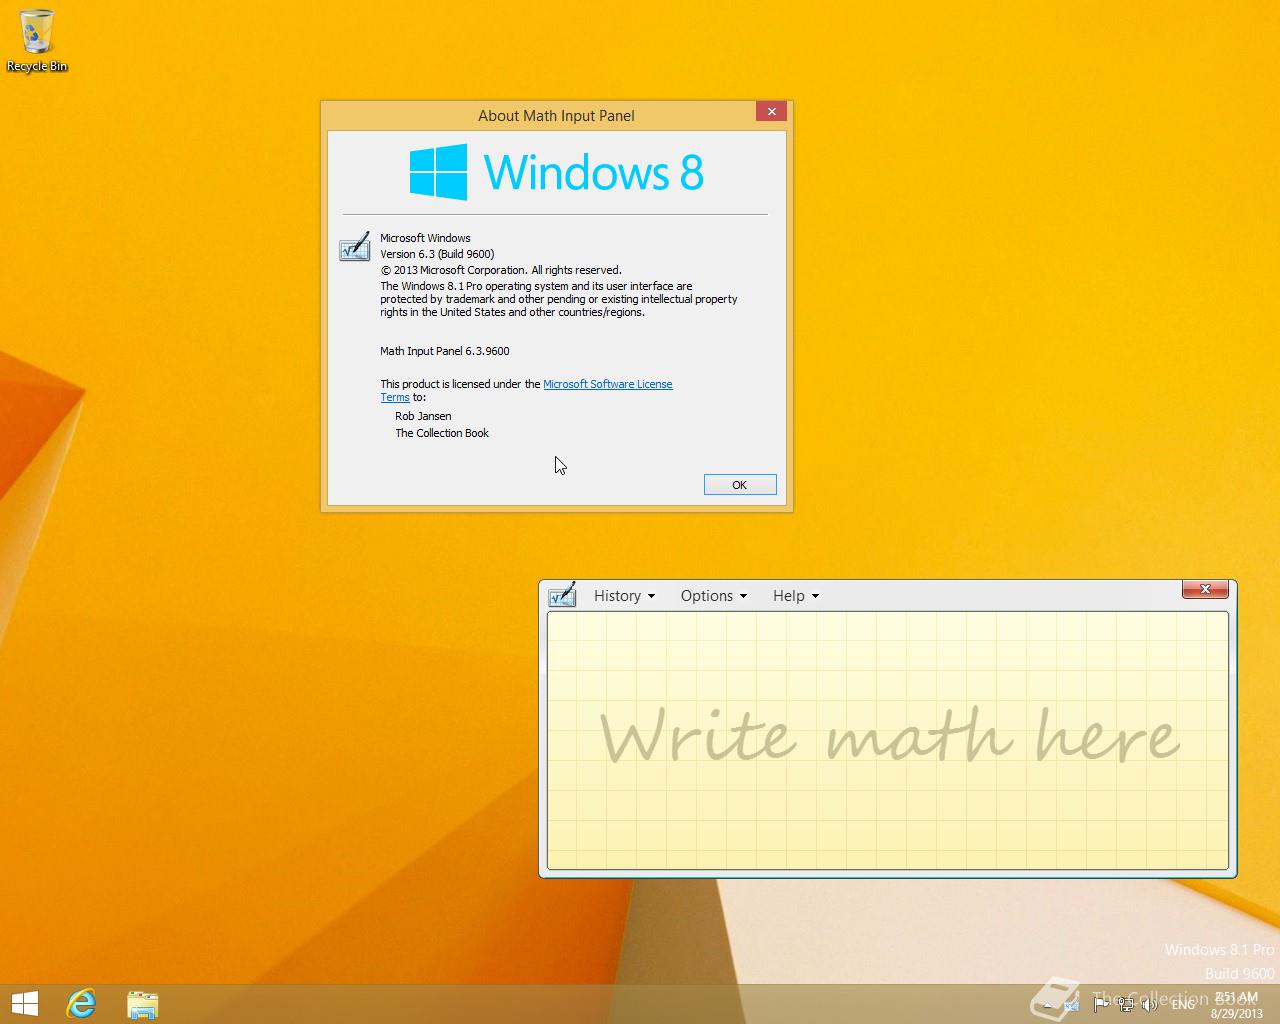Viewport: 1280px width, 1024px height.
Task: Close the Math Input Panel window
Action: click(1205, 589)
